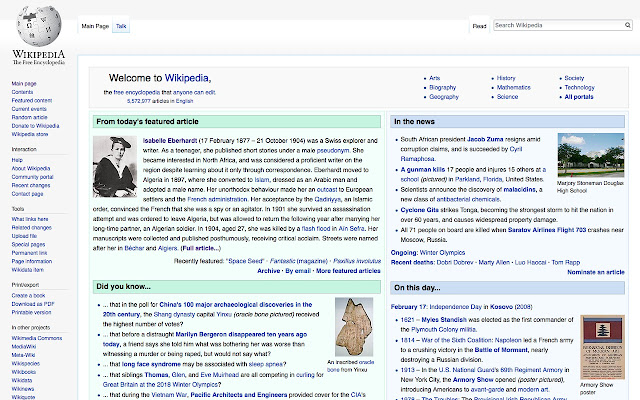The image size is (640, 400).
Task: Open Meta-Wiki project link
Action: (23, 355)
